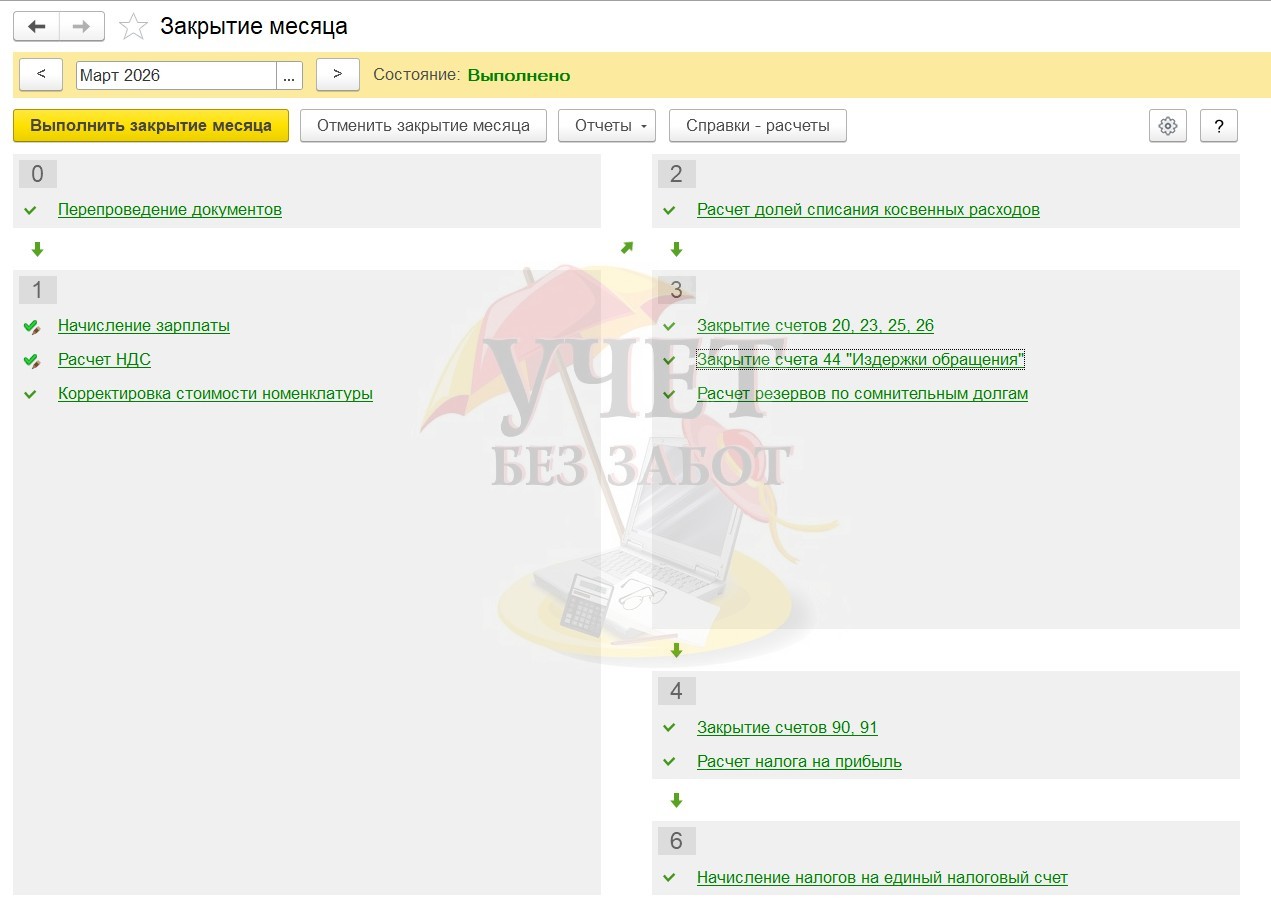Open period picker with ellipsis button
Screen dimensions: 1271x907
click(x=289, y=76)
